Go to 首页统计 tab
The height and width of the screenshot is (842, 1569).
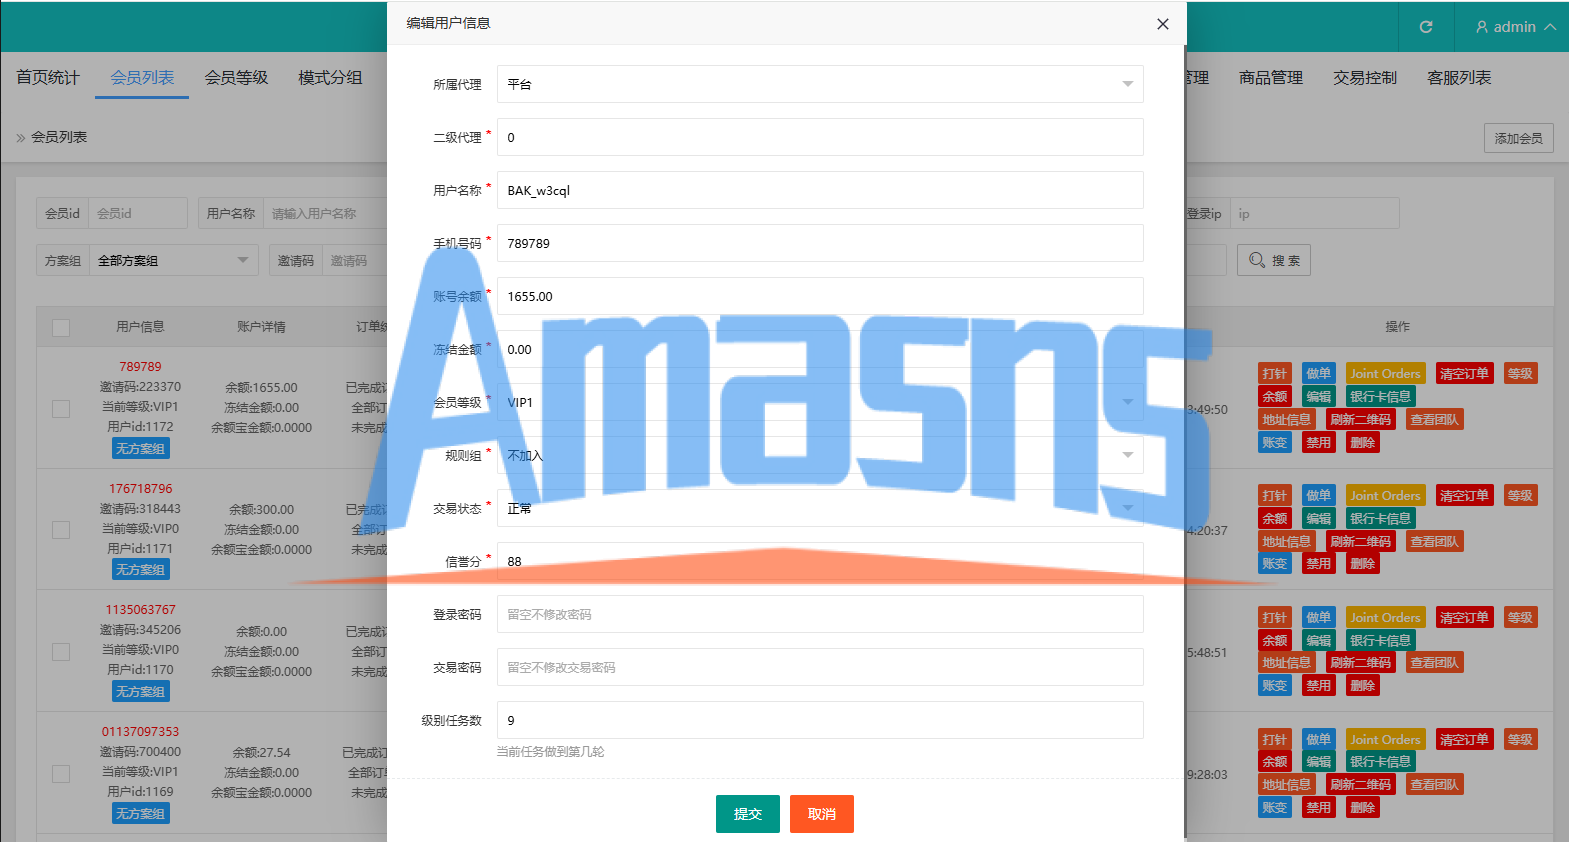tap(48, 77)
